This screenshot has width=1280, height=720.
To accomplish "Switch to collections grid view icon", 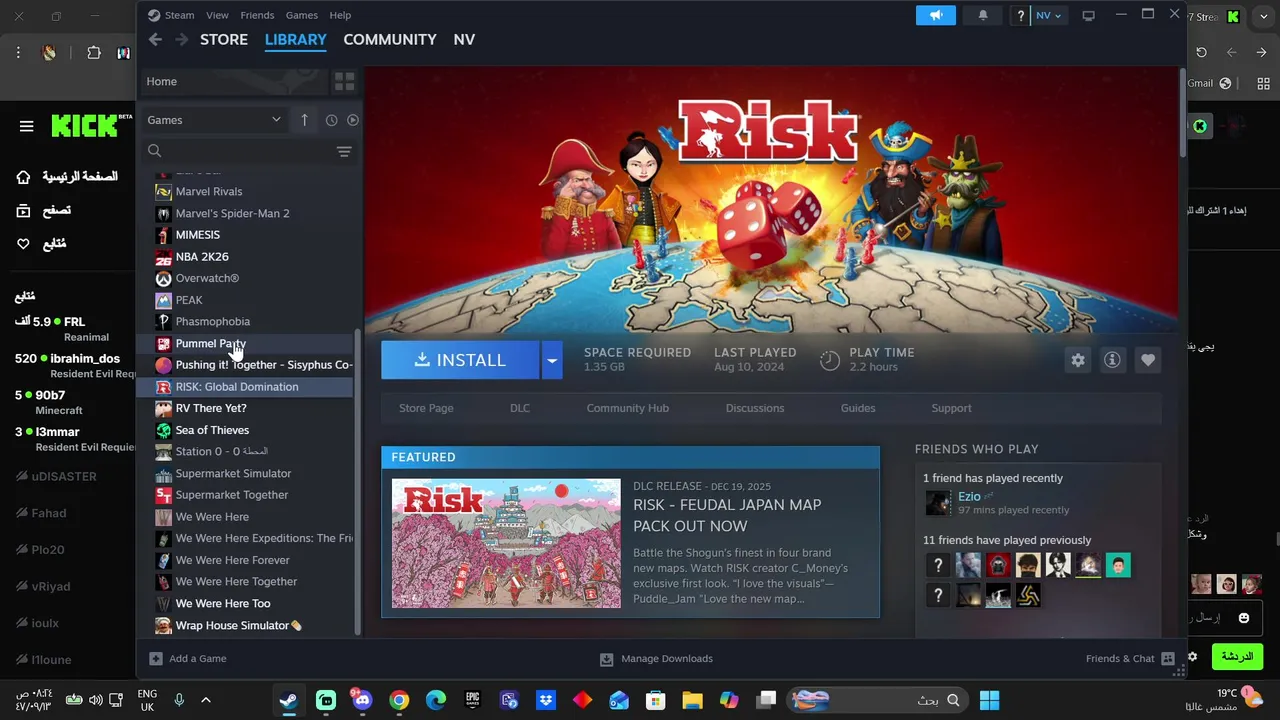I will [344, 81].
